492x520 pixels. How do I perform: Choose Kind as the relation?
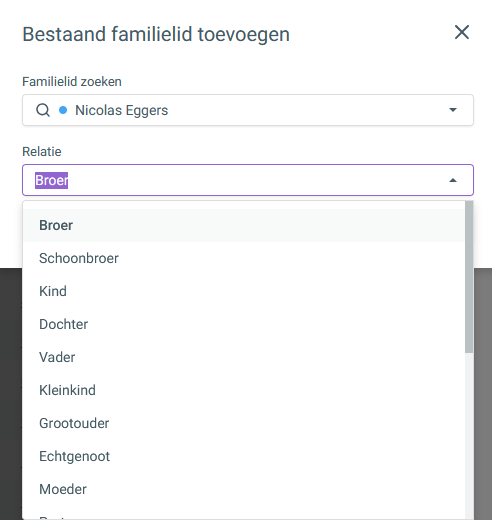tap(244, 291)
